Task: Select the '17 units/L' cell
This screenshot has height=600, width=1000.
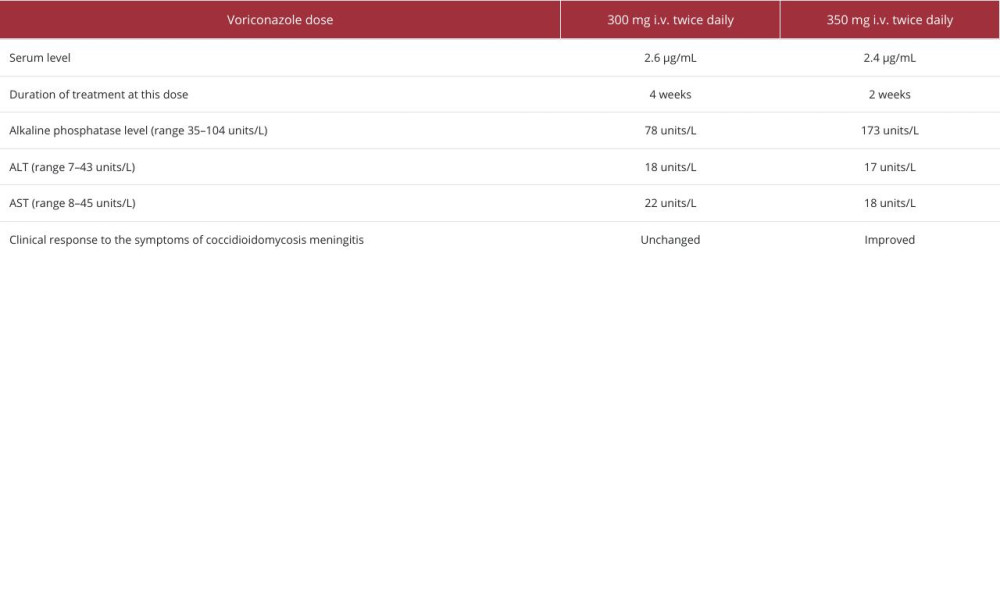Action: [x=890, y=167]
